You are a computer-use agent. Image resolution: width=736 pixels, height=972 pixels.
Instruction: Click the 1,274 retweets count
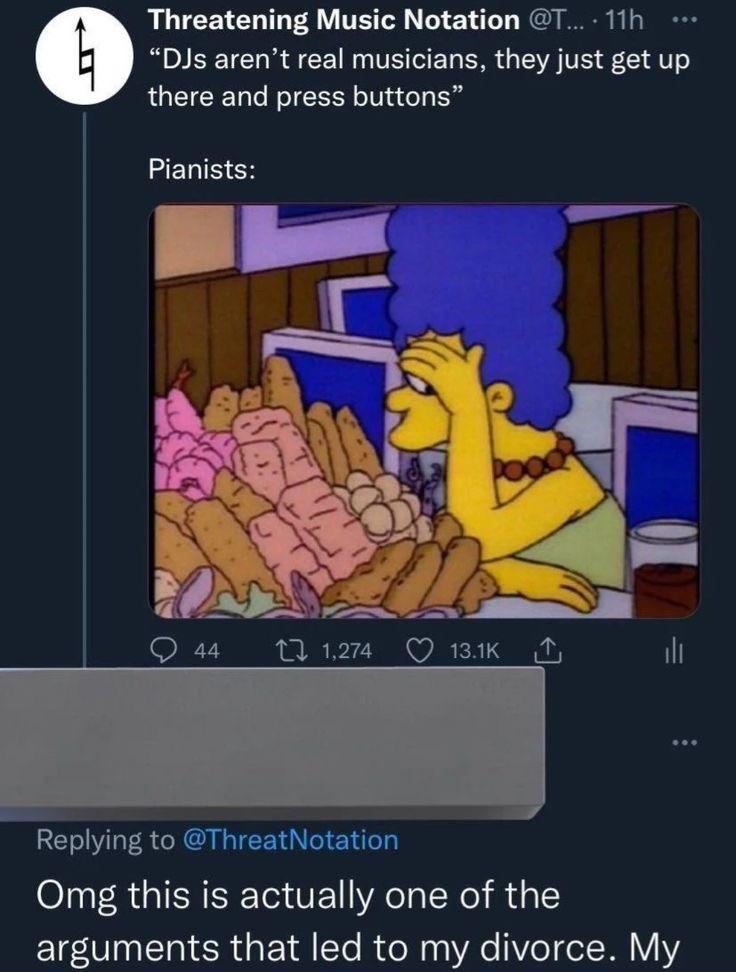pyautogui.click(x=347, y=651)
